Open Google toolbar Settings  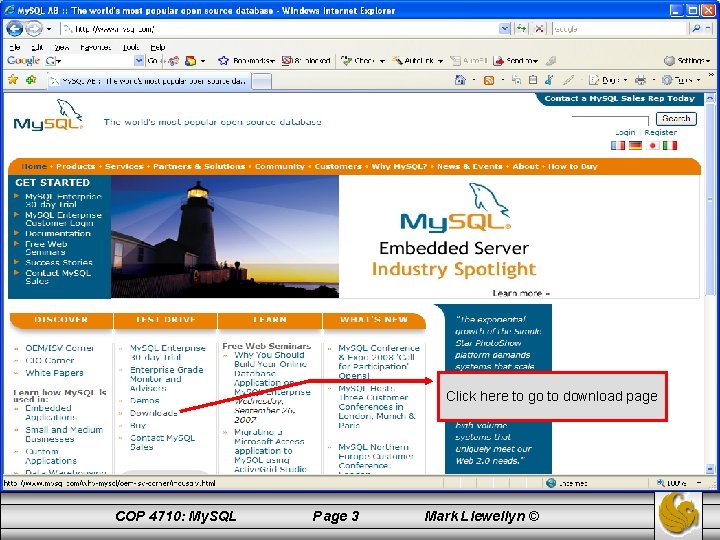click(687, 61)
